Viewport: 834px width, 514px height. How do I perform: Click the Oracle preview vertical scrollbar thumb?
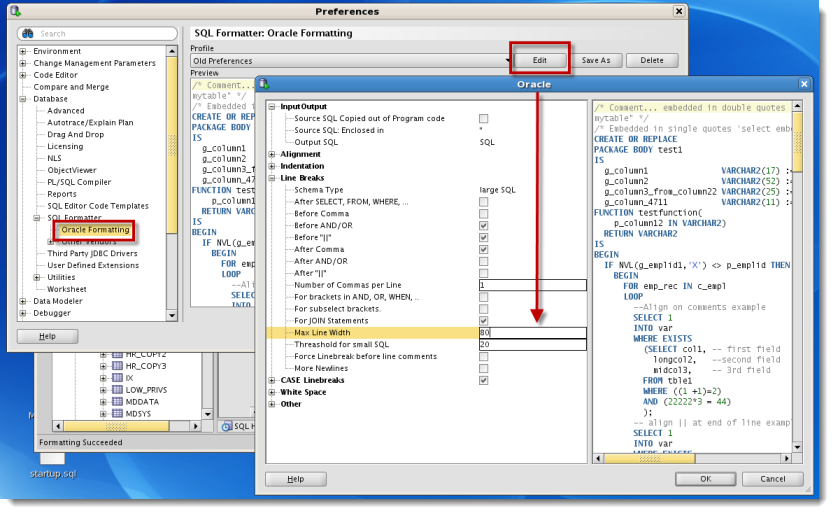pyautogui.click(x=797, y=142)
